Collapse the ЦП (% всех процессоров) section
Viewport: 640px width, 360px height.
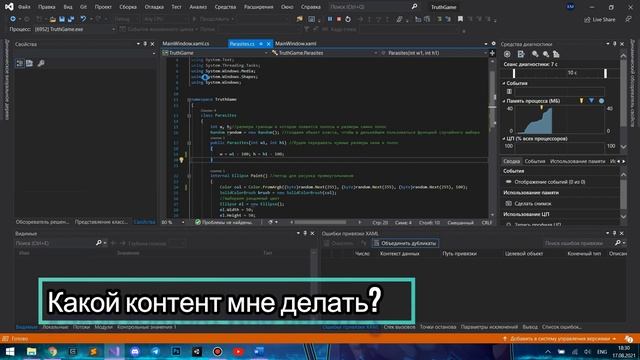pyautogui.click(x=504, y=139)
